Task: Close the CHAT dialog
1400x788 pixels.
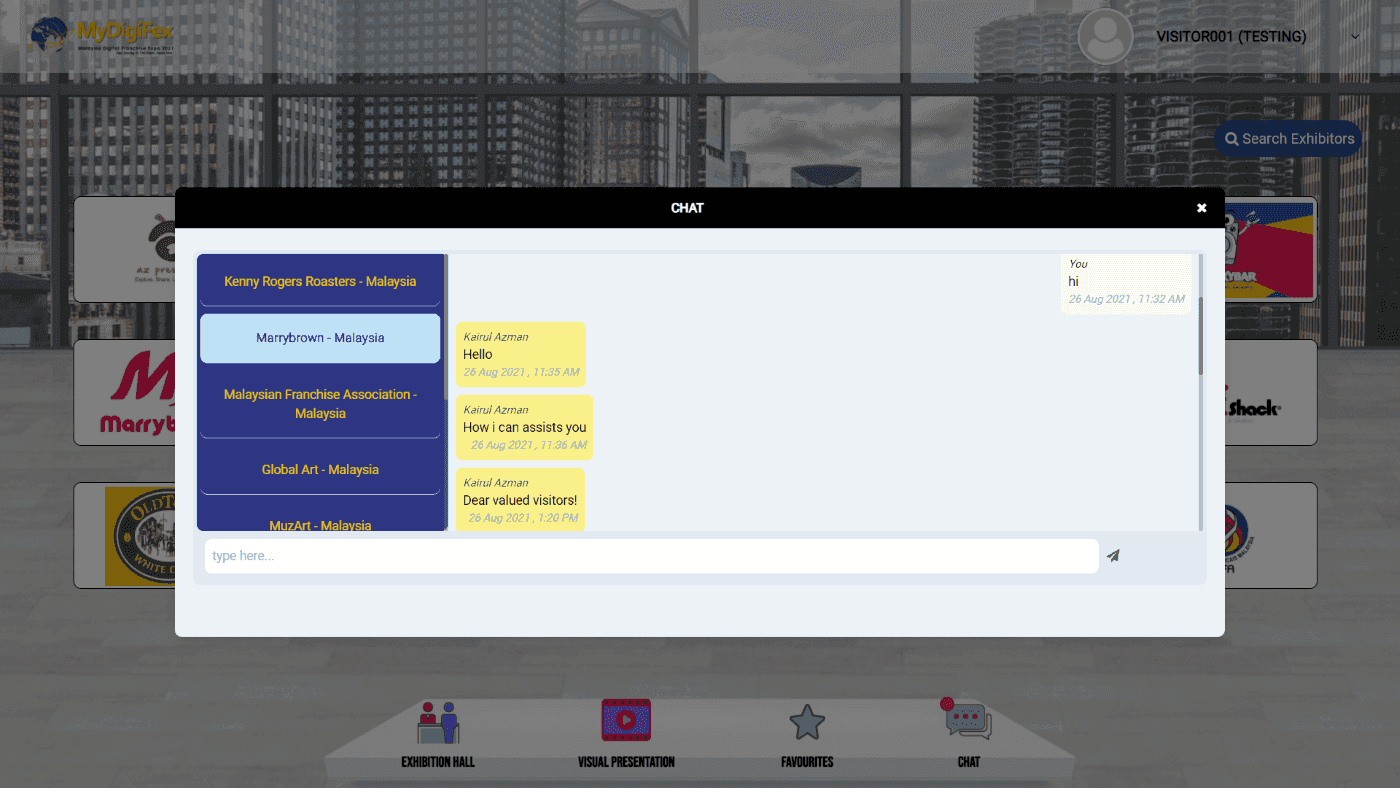Action: coord(1201,207)
